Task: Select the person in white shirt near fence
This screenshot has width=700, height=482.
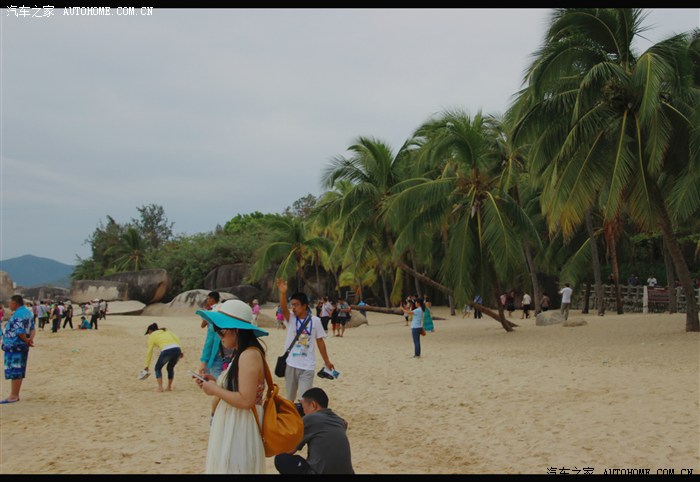Action: tap(566, 299)
